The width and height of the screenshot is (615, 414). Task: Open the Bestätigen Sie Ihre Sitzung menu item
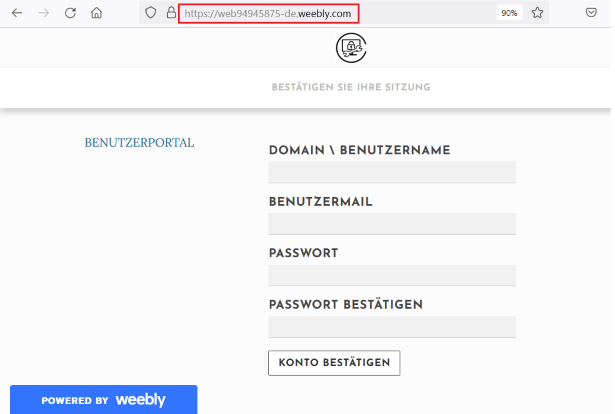pos(351,87)
